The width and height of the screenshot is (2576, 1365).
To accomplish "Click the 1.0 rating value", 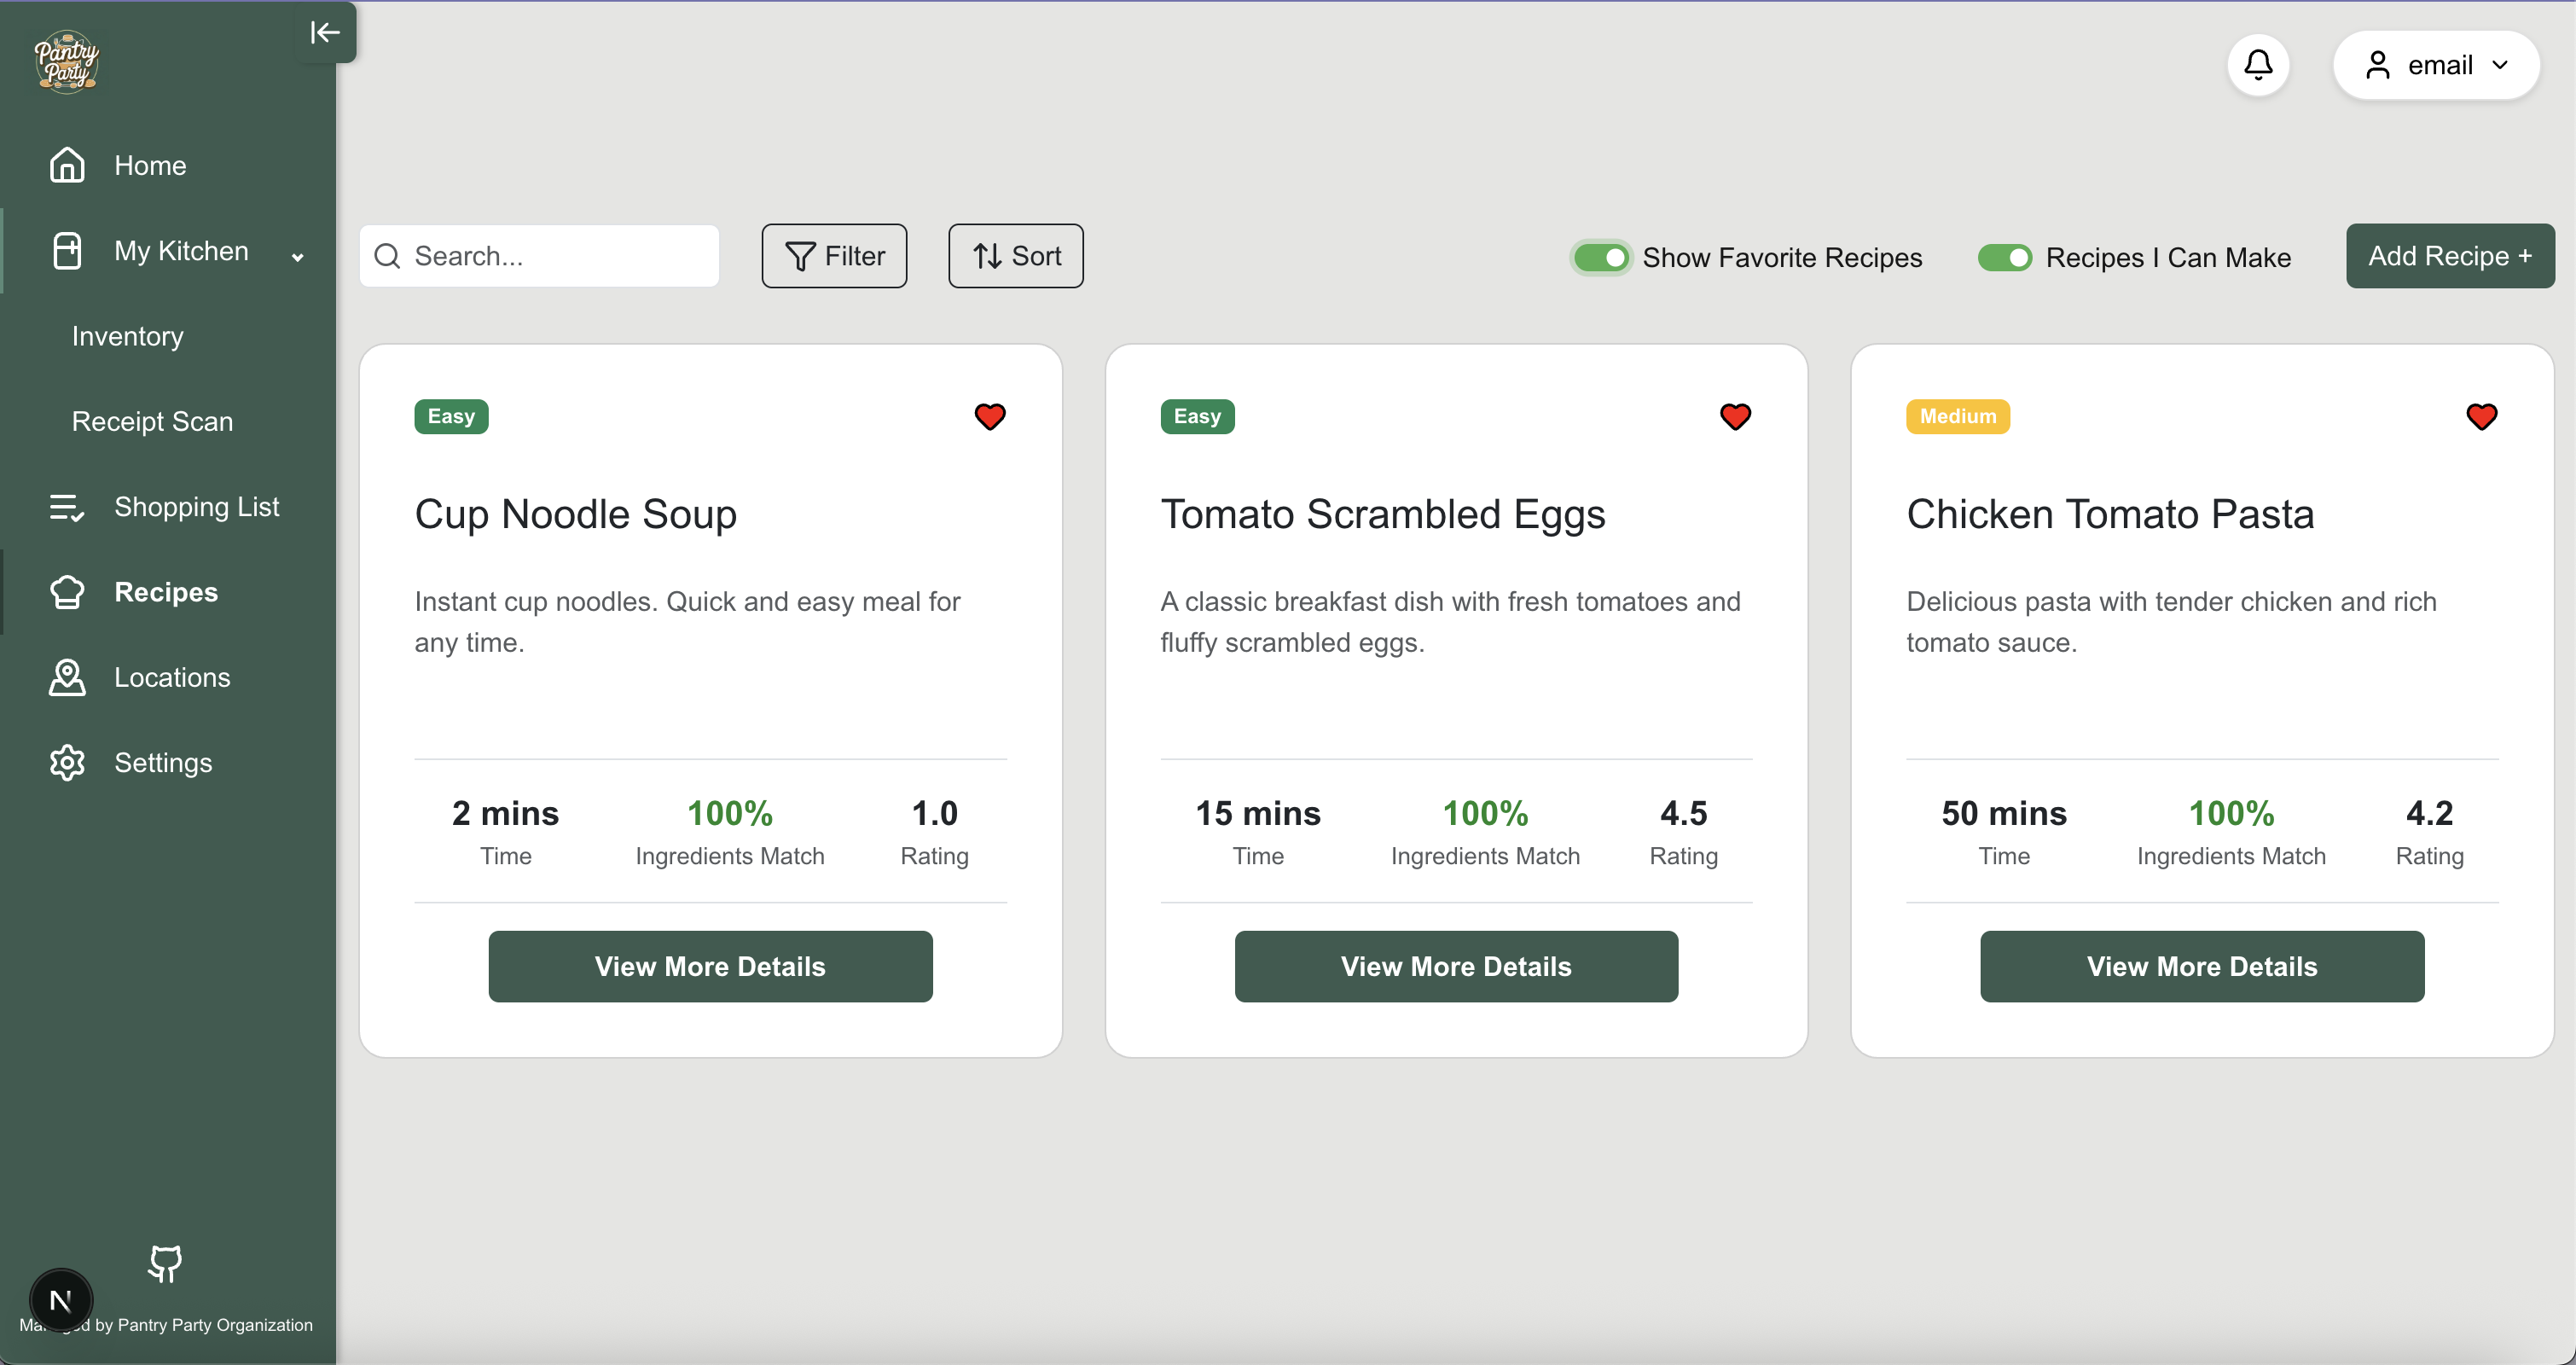I will 934,813.
